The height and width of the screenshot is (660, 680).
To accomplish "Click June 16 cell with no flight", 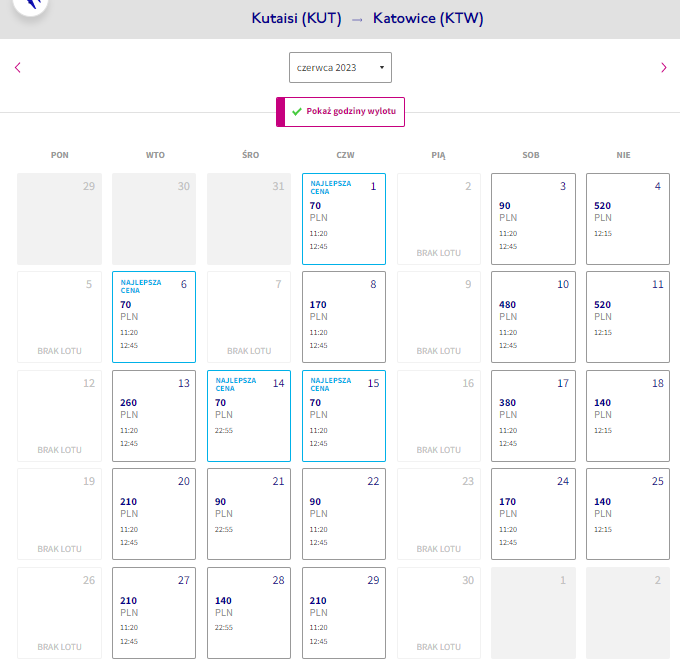I will [x=439, y=416].
